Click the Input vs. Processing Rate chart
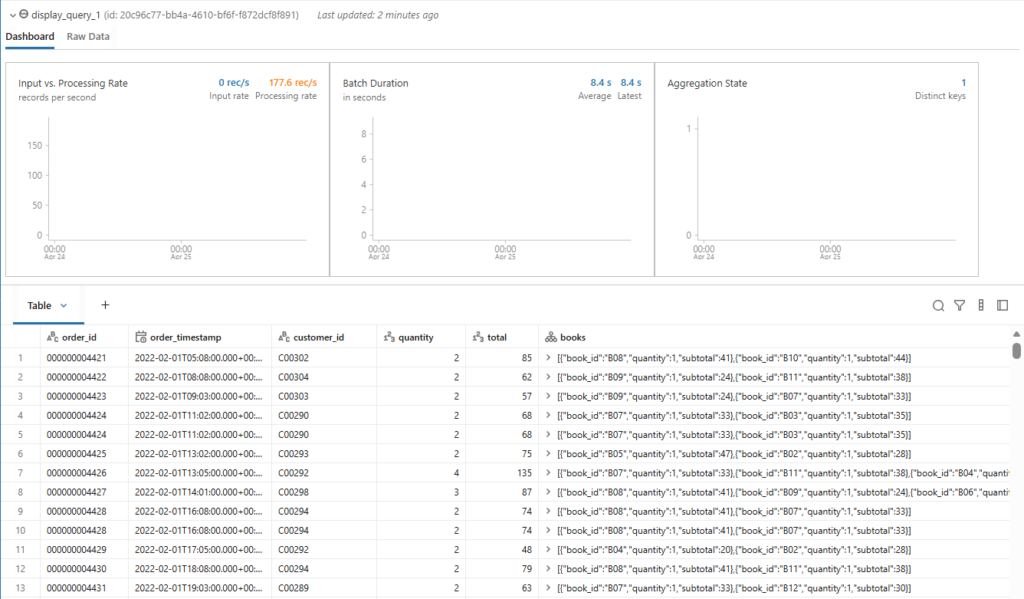This screenshot has height=599, width=1024. tap(167, 190)
